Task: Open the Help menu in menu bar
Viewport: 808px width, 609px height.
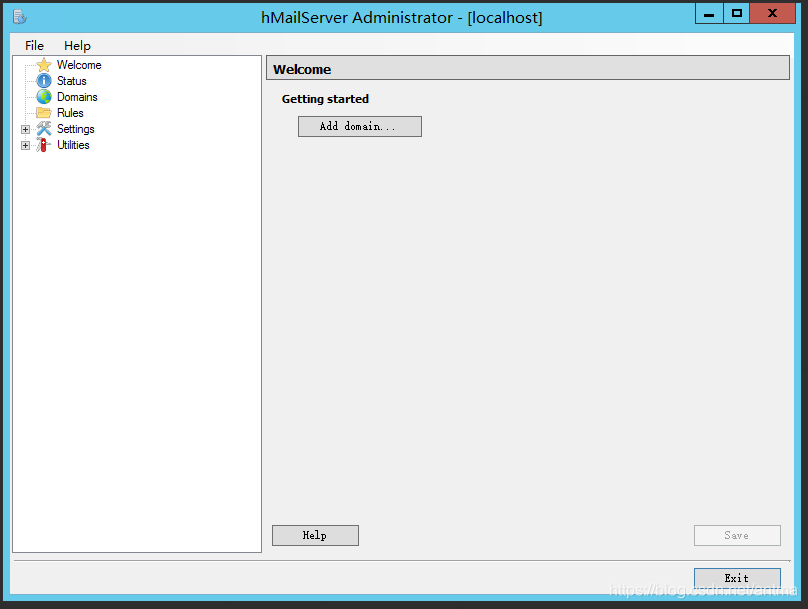Action: pyautogui.click(x=77, y=45)
